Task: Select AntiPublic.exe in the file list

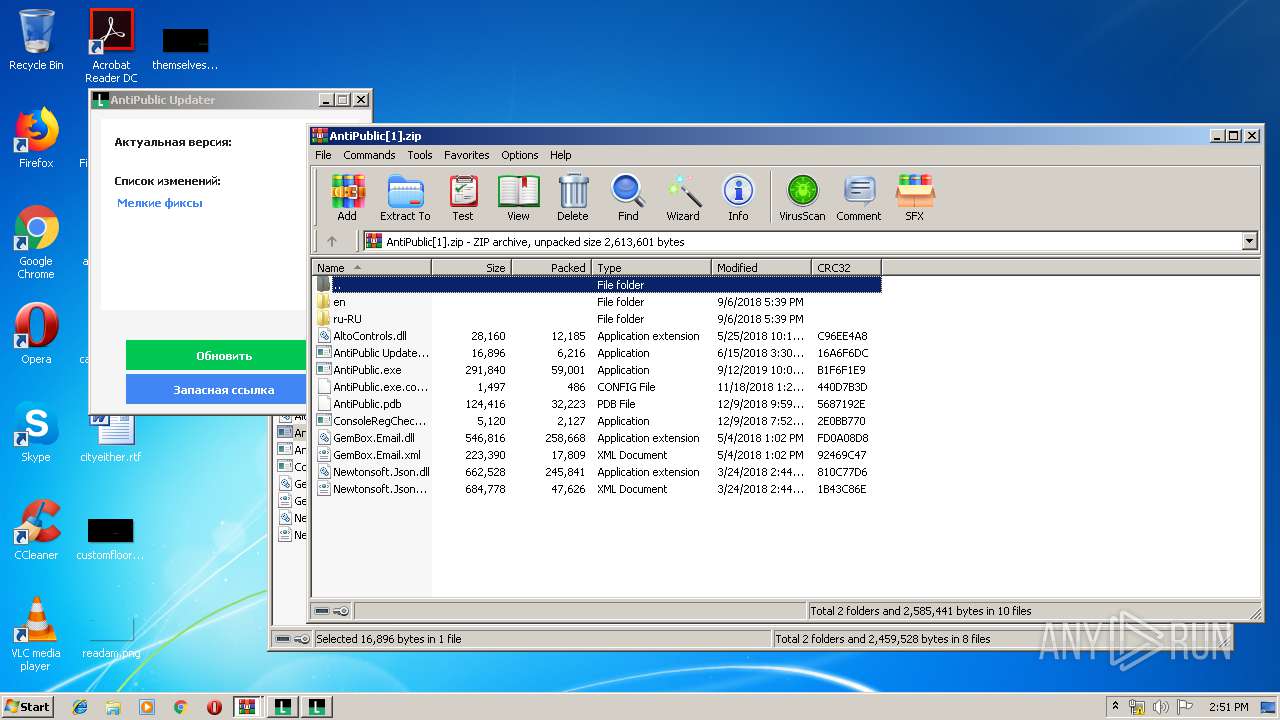Action: [x=597, y=370]
